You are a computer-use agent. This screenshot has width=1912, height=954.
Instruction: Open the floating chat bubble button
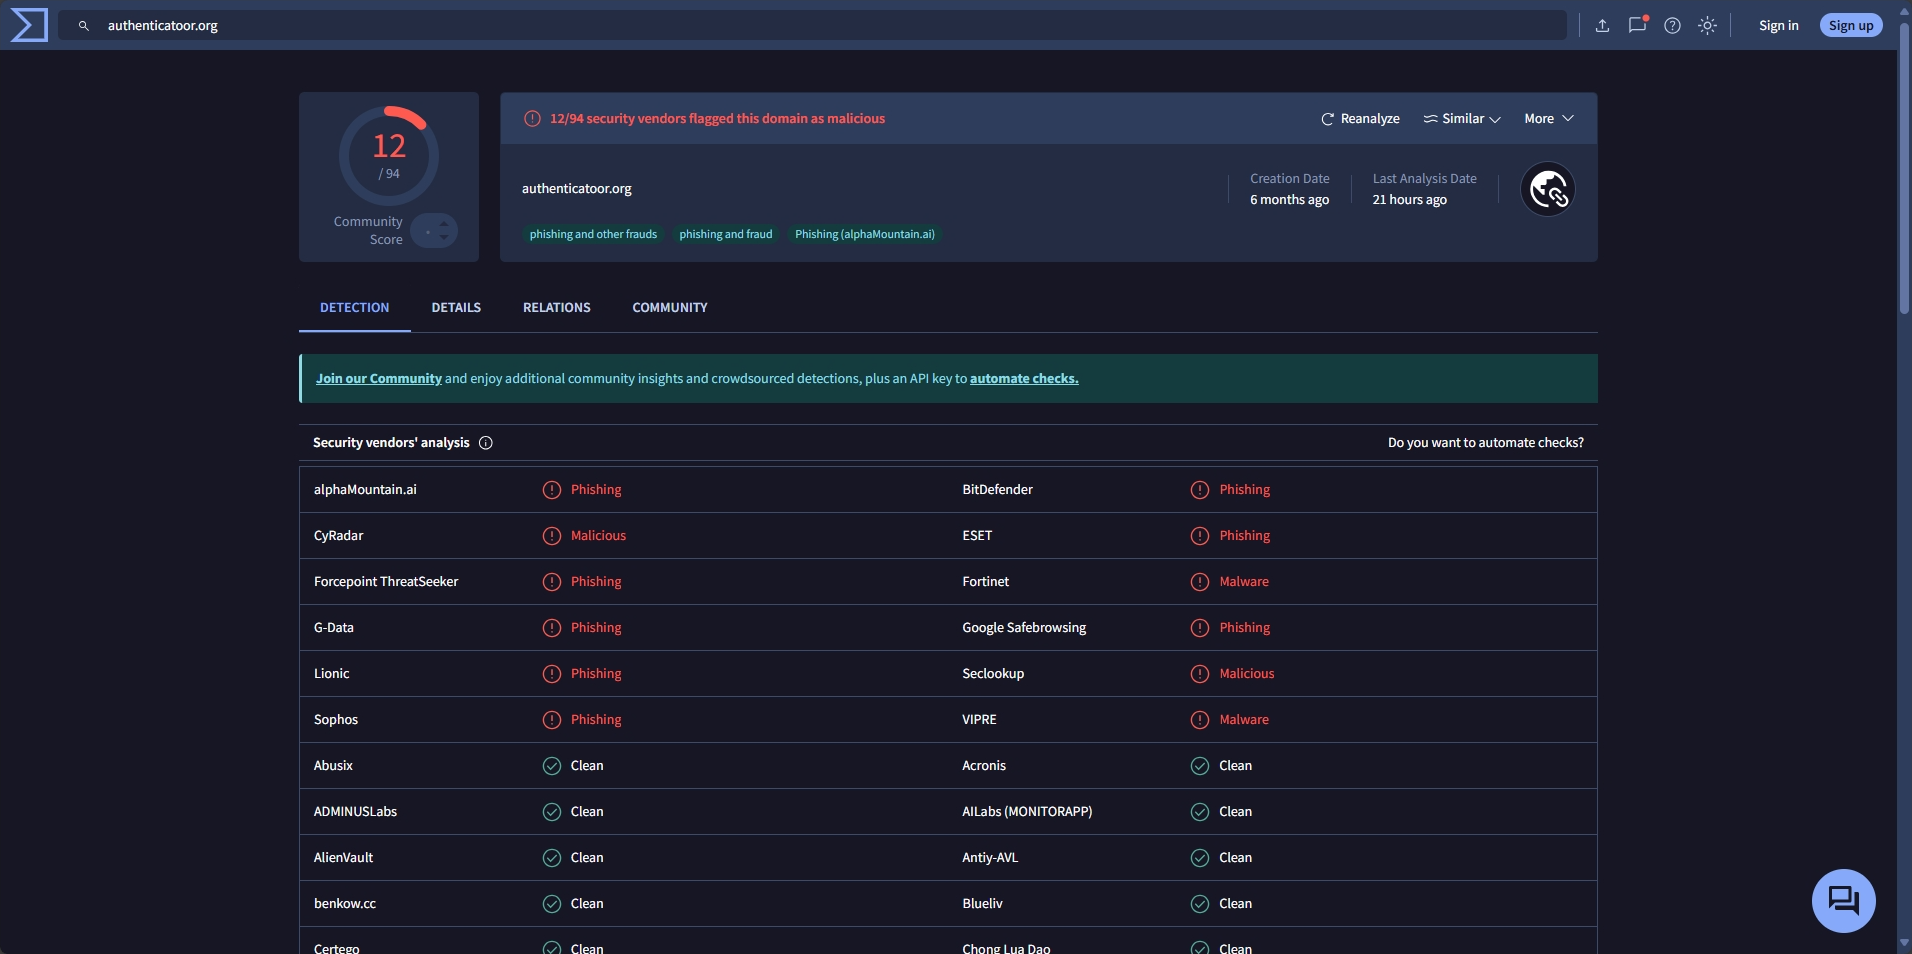click(x=1843, y=900)
